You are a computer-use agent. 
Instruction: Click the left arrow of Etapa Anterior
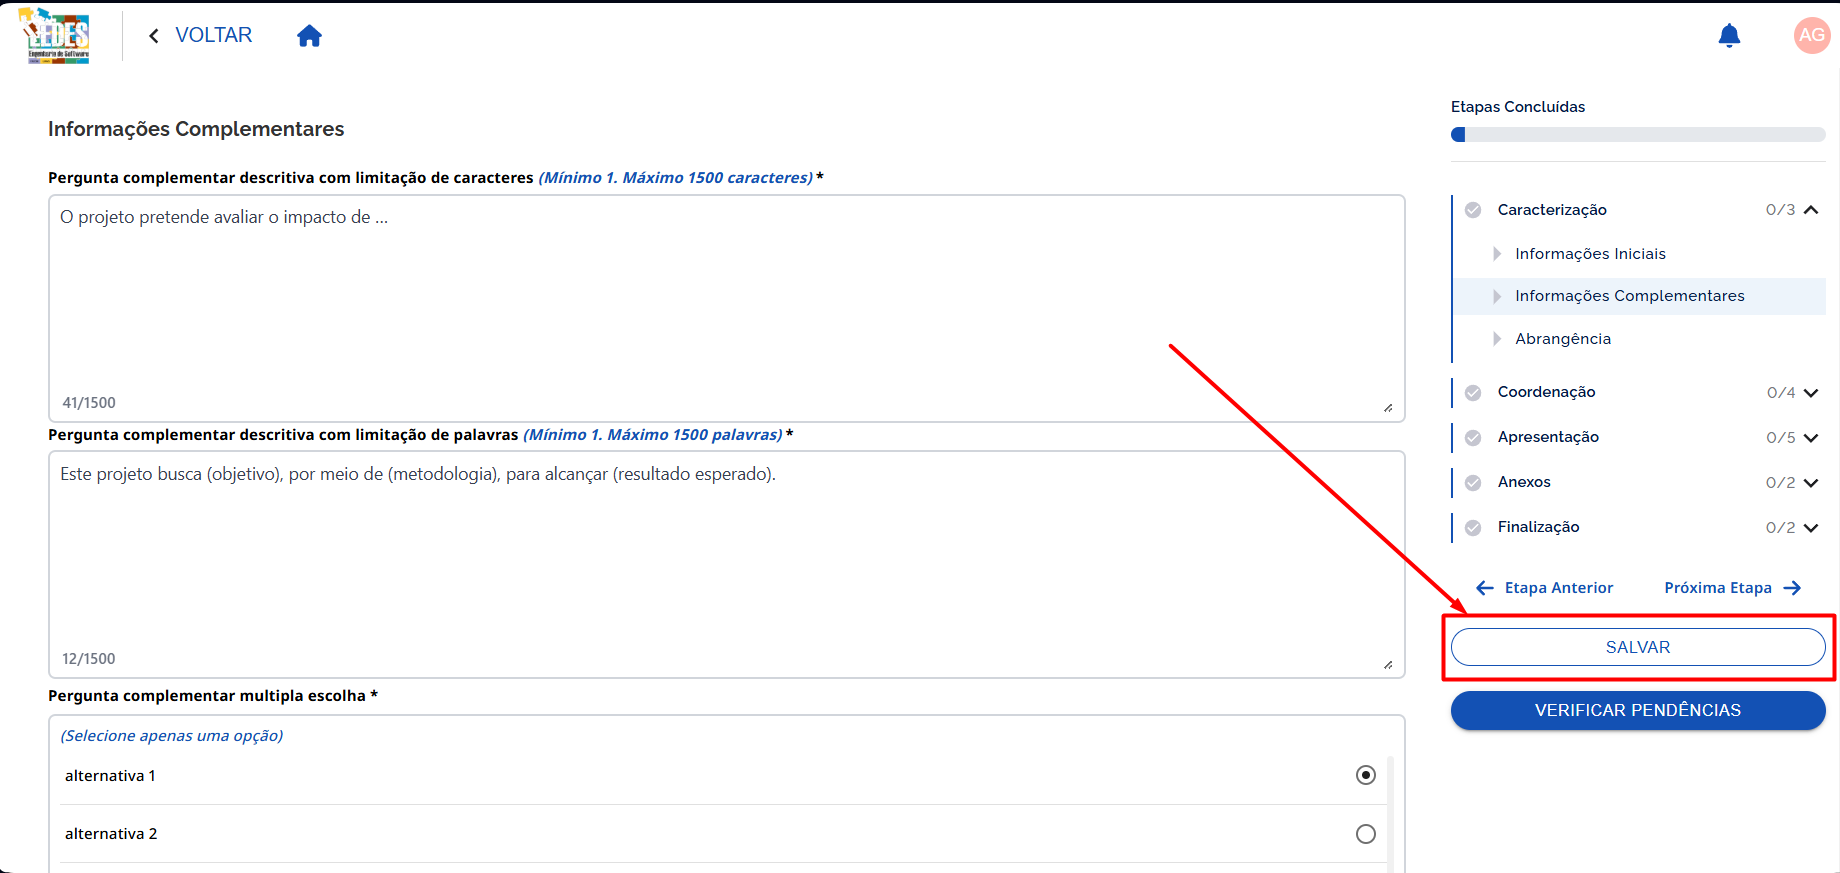point(1485,588)
